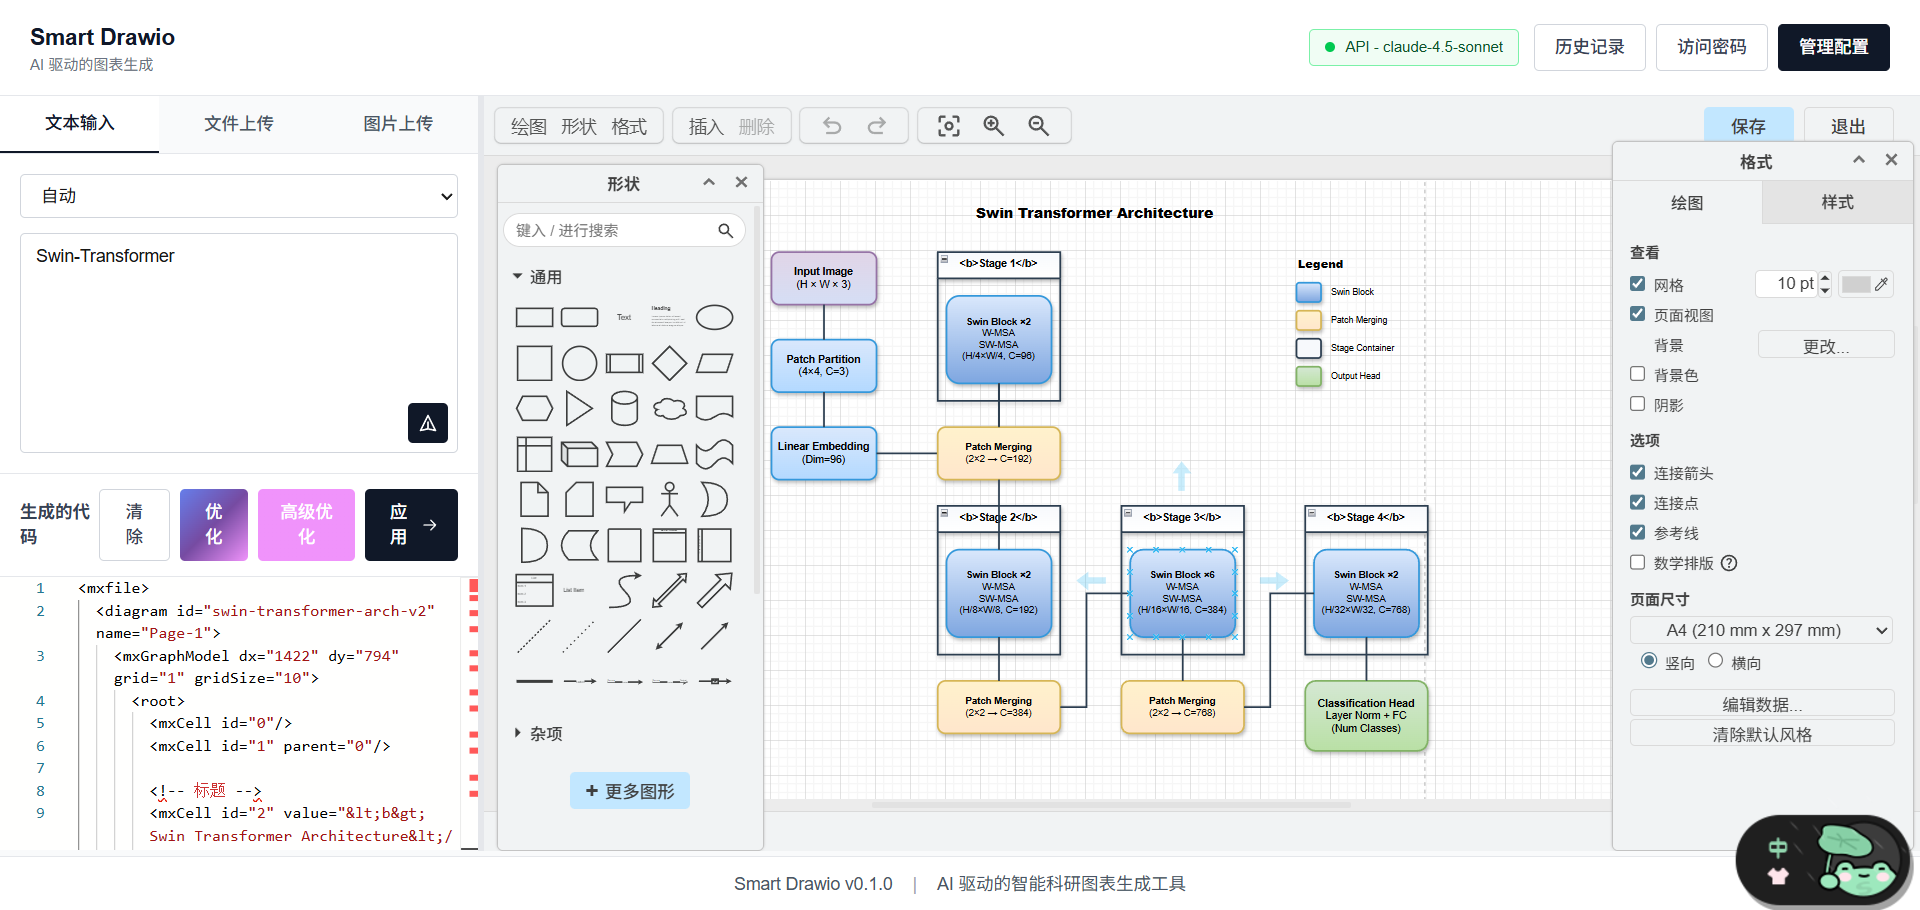Select the 横向 landscape radio button
The height and width of the screenshot is (910, 1920).
[1715, 661]
